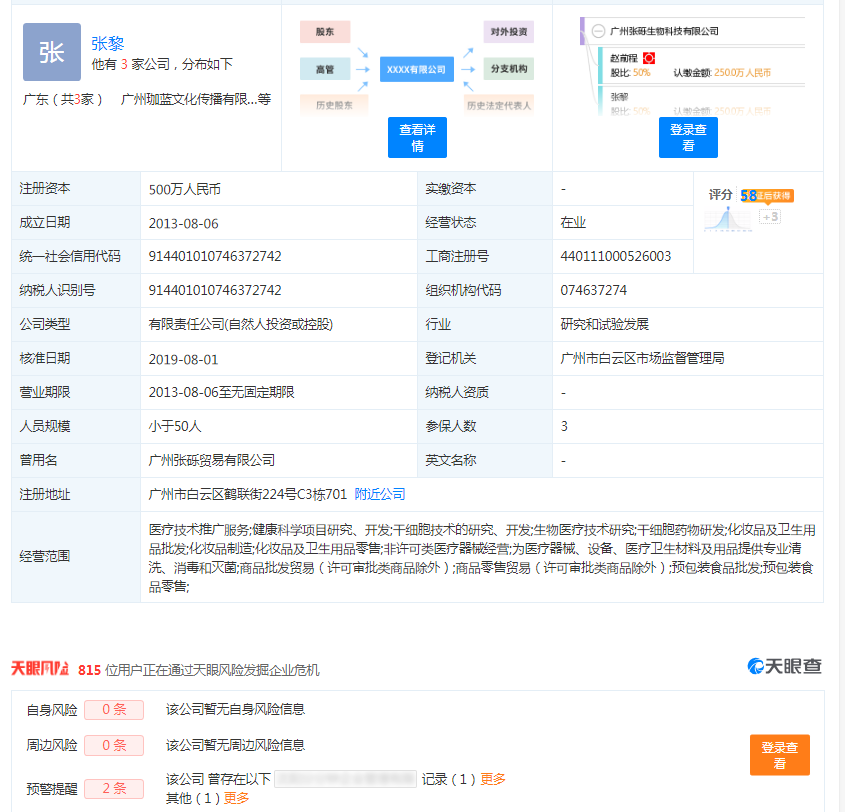The width and height of the screenshot is (845, 812).
Task: Click the 广州珈蓝文化传播有限 company text
Action: (x=188, y=99)
